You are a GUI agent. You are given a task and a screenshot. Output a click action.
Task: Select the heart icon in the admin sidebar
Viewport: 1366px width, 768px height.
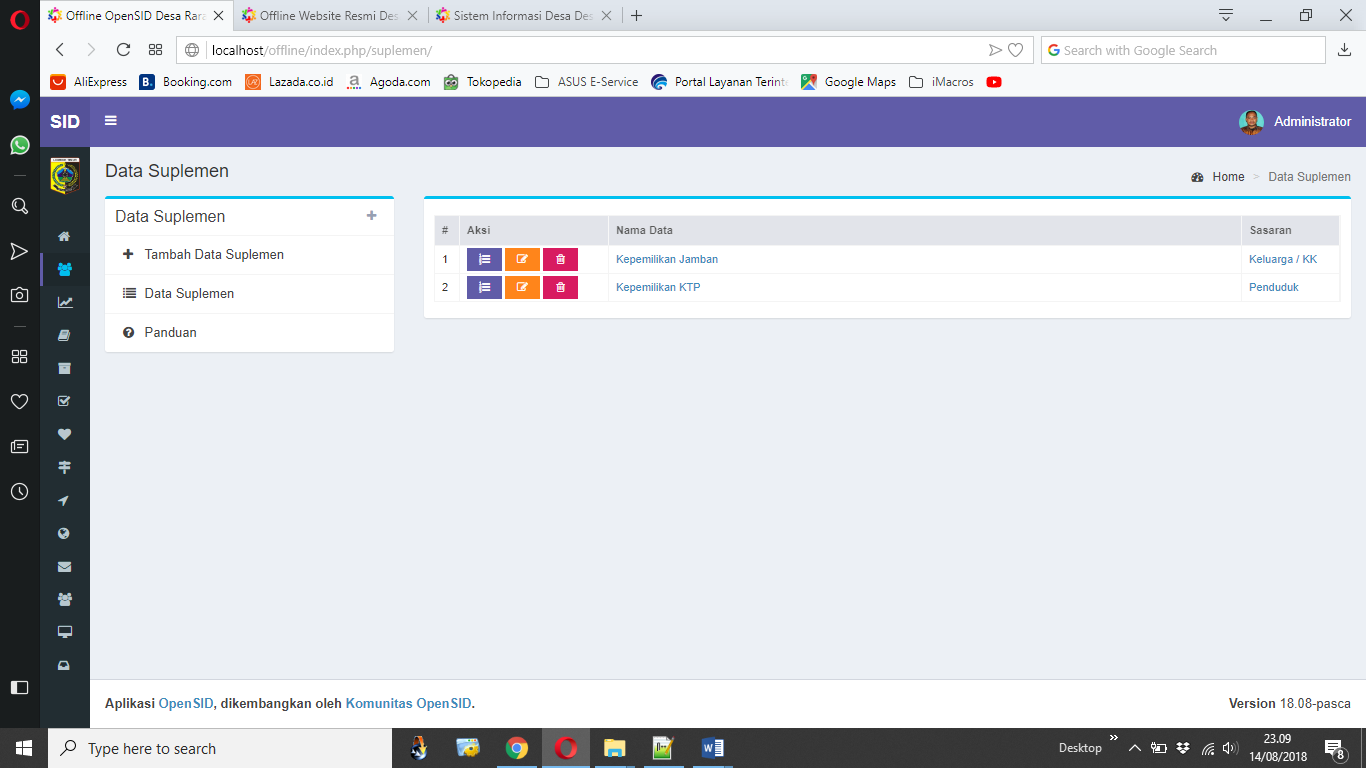click(x=65, y=434)
